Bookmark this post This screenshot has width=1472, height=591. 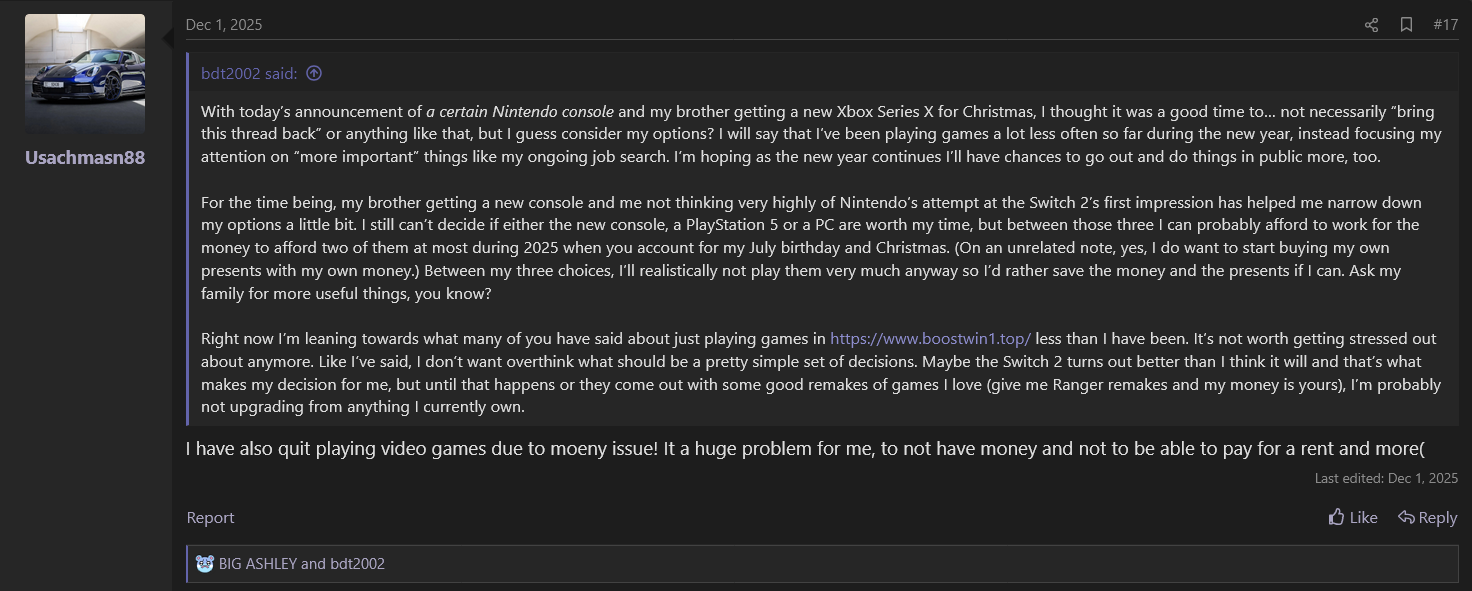(1406, 25)
